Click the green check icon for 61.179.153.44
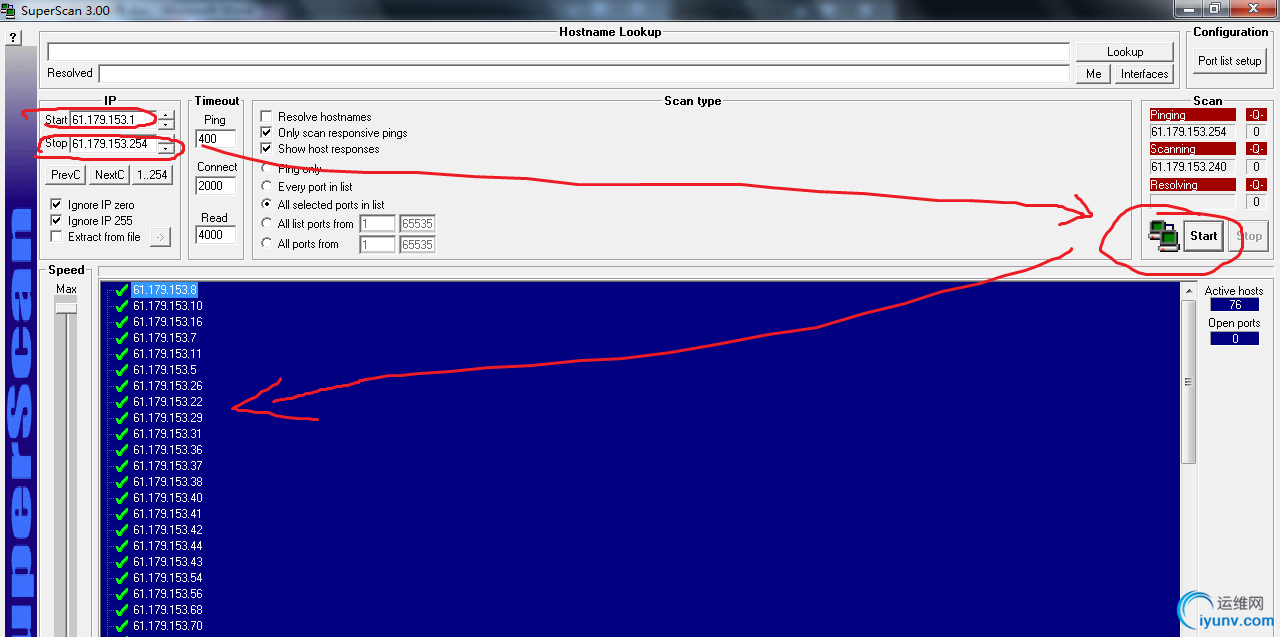This screenshot has width=1280, height=637. (122, 546)
